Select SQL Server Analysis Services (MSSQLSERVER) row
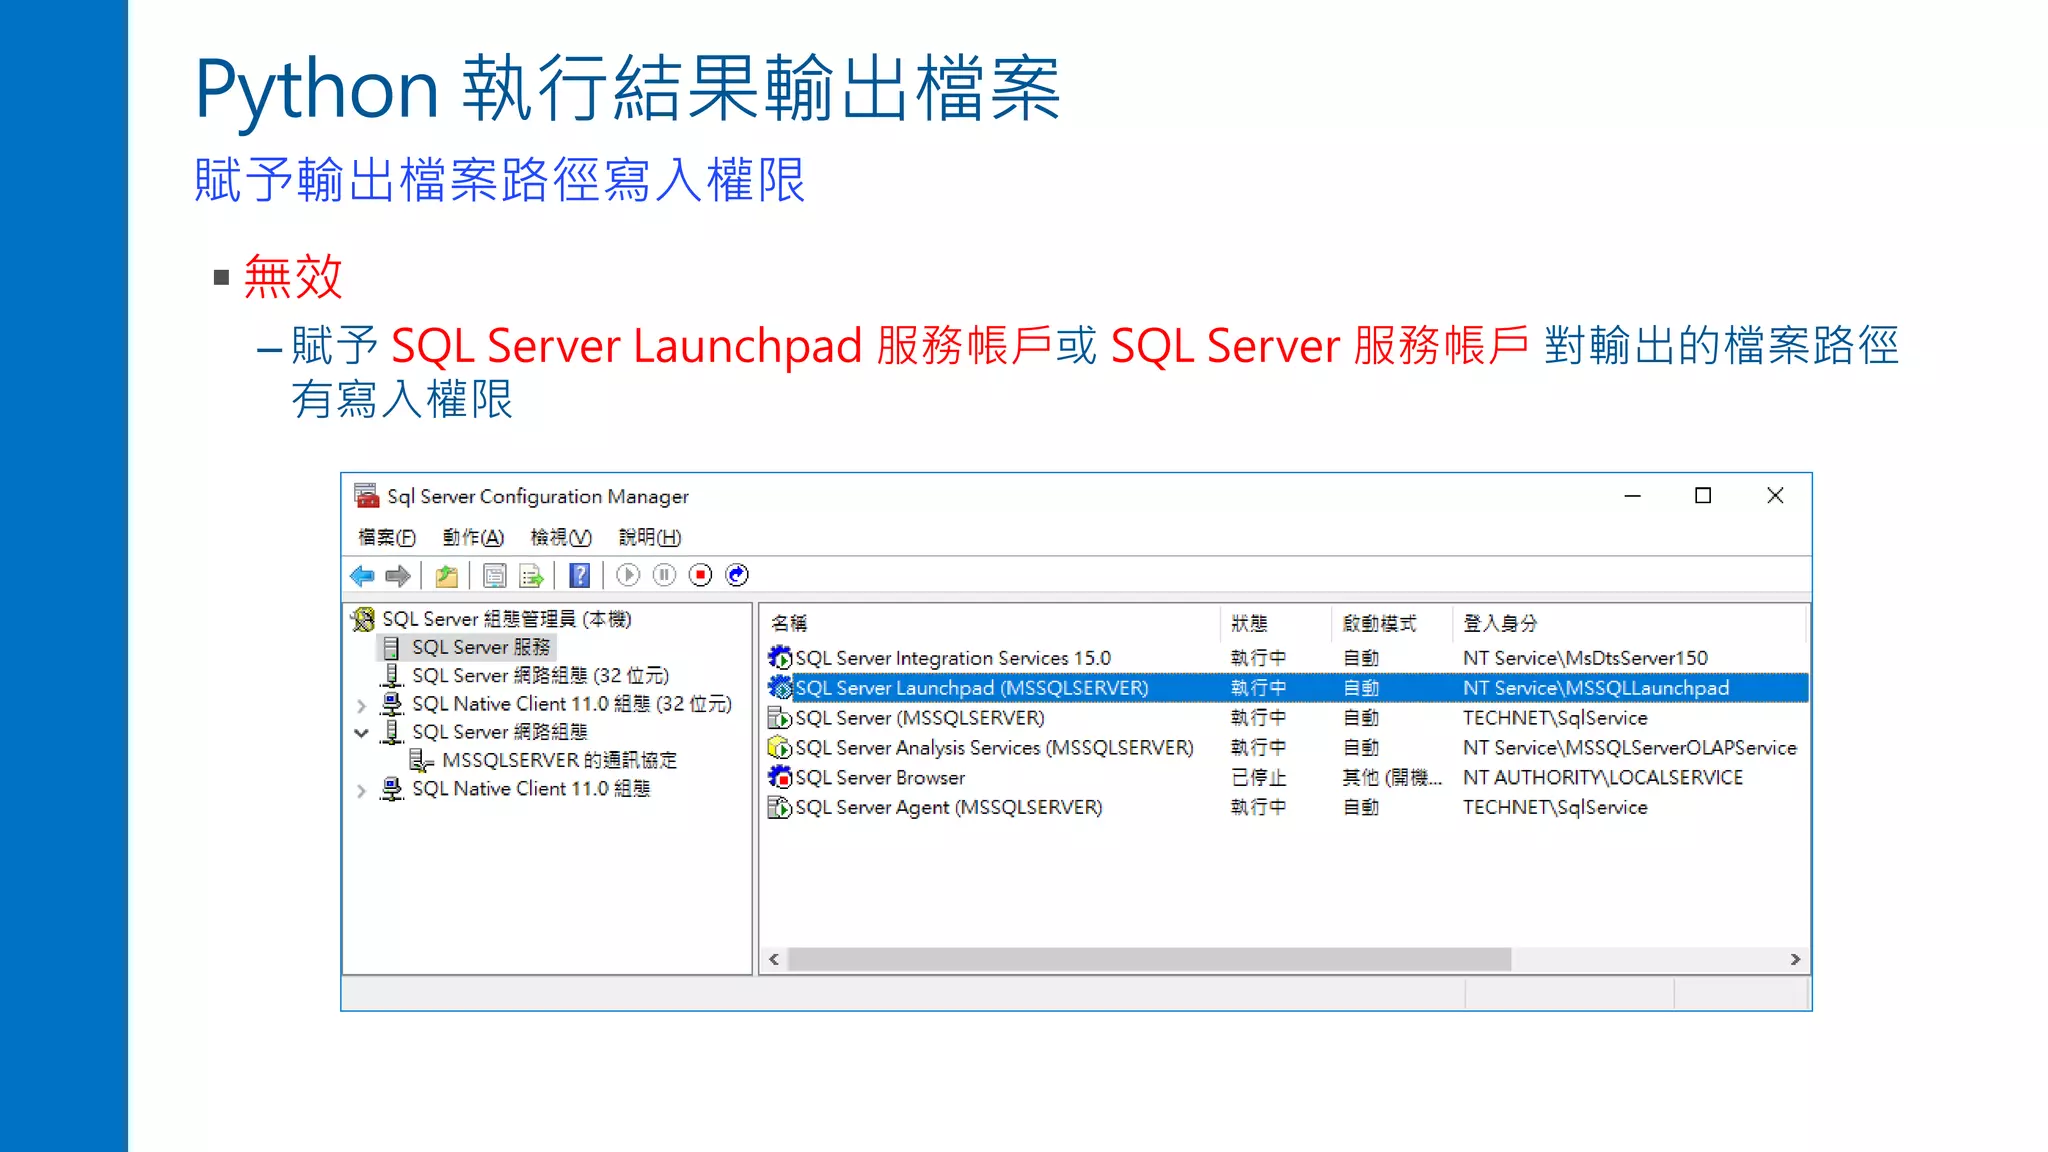This screenshot has height=1152, width=2048. [1287, 748]
